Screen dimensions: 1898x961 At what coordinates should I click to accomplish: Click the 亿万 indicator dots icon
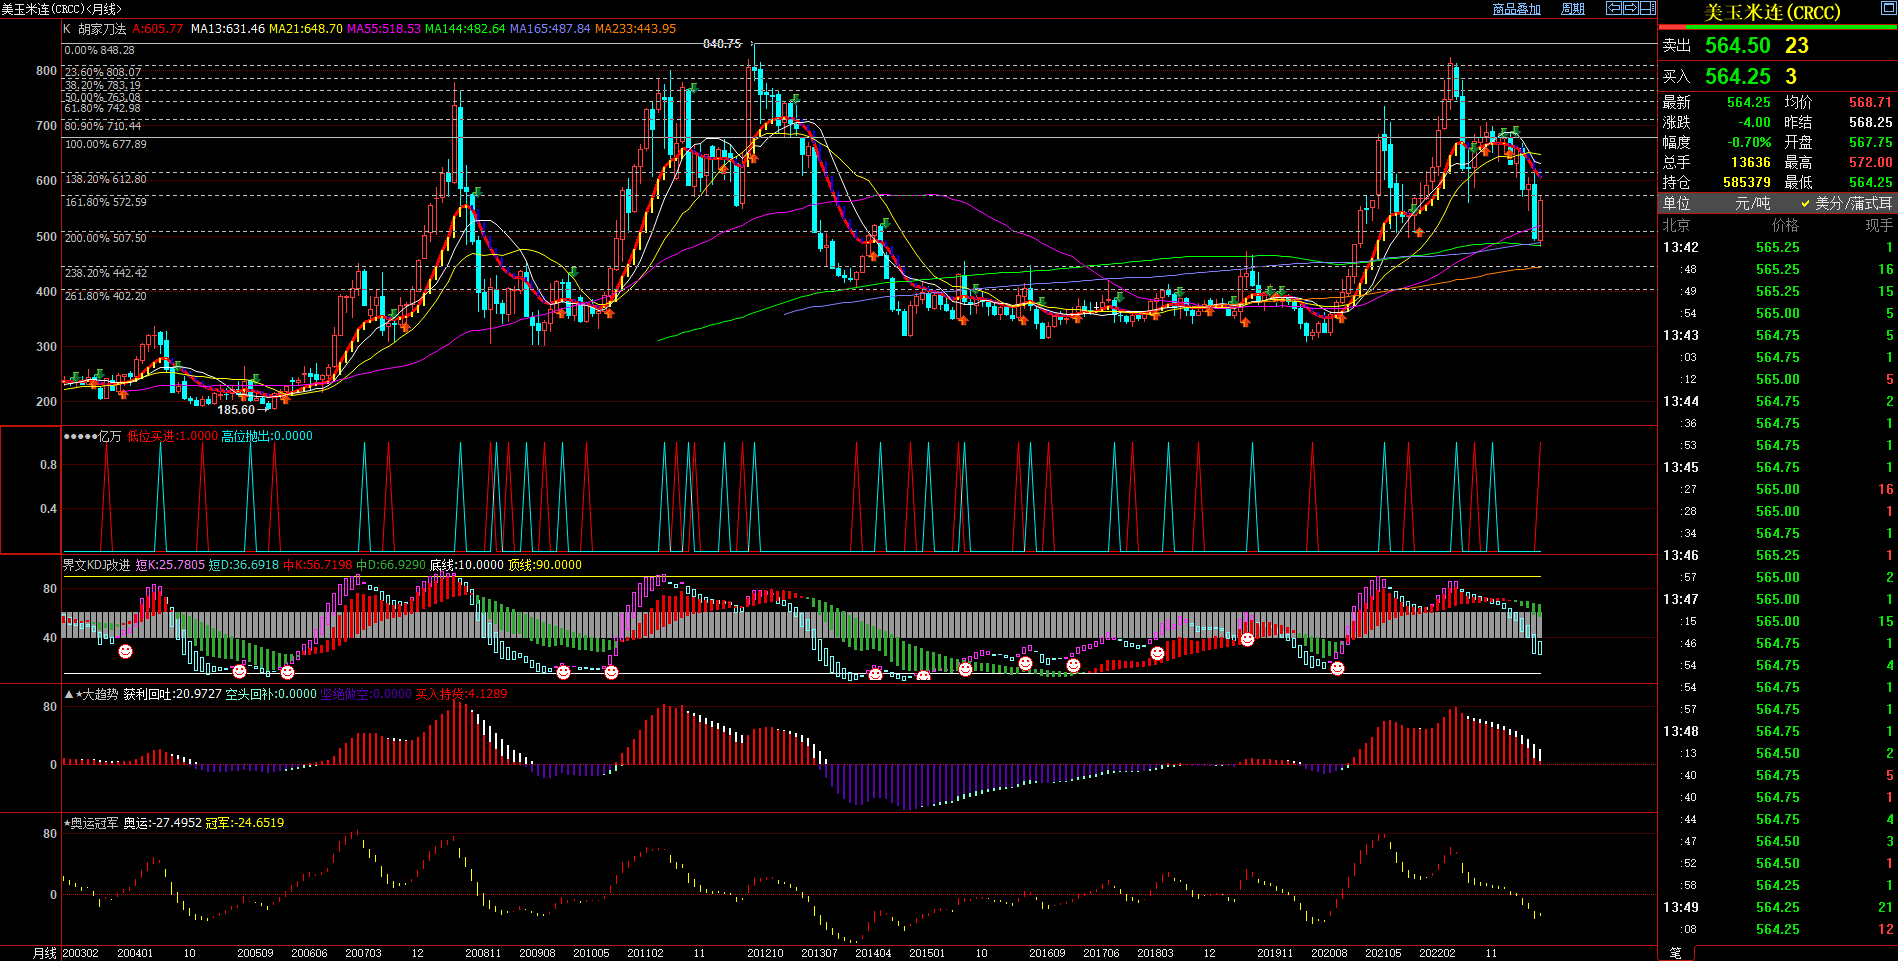[80, 436]
